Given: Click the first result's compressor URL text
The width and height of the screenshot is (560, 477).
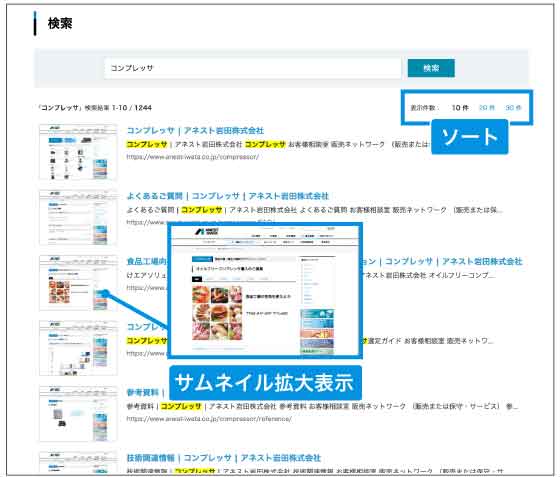Looking at the screenshot, I should (x=193, y=157).
